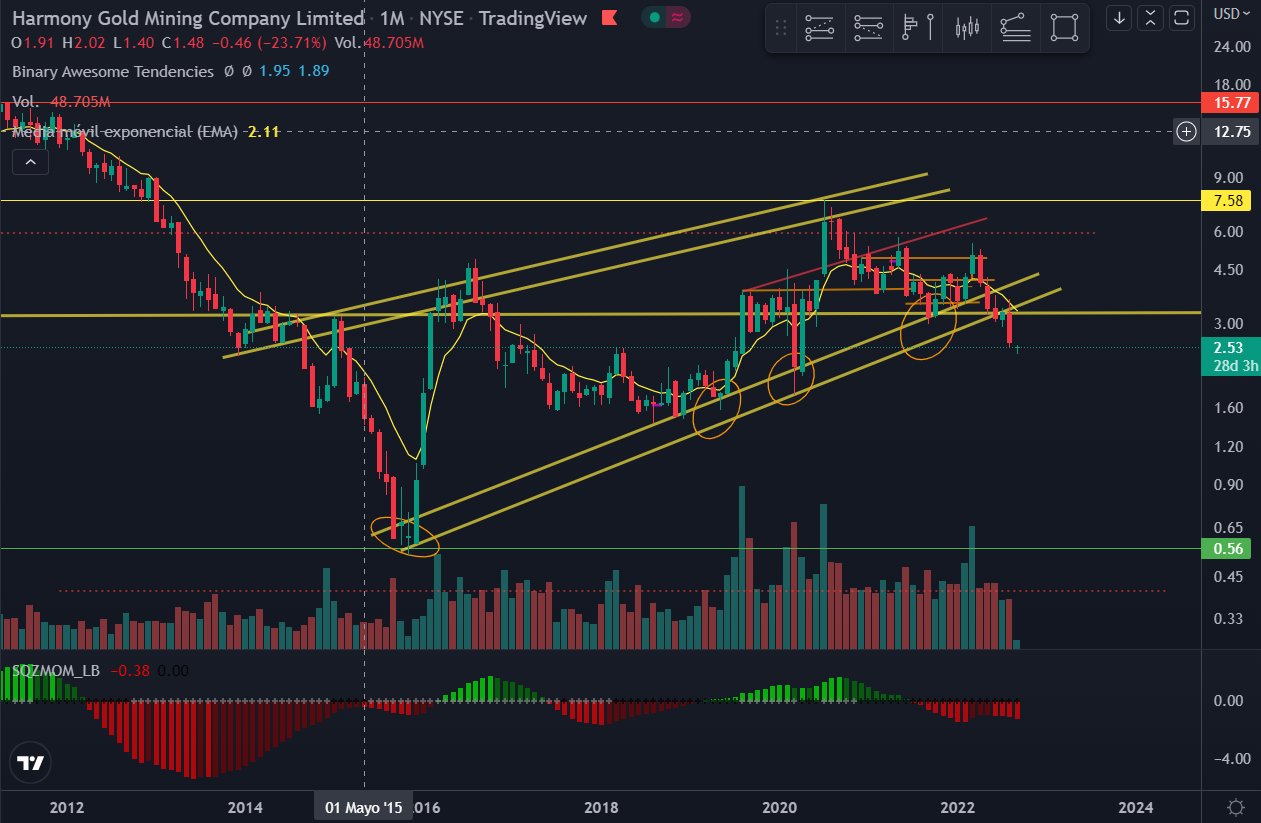Screen dimensions: 1261x823
Task: Move the favorites toolbar by its dotted handle
Action: click(783, 29)
